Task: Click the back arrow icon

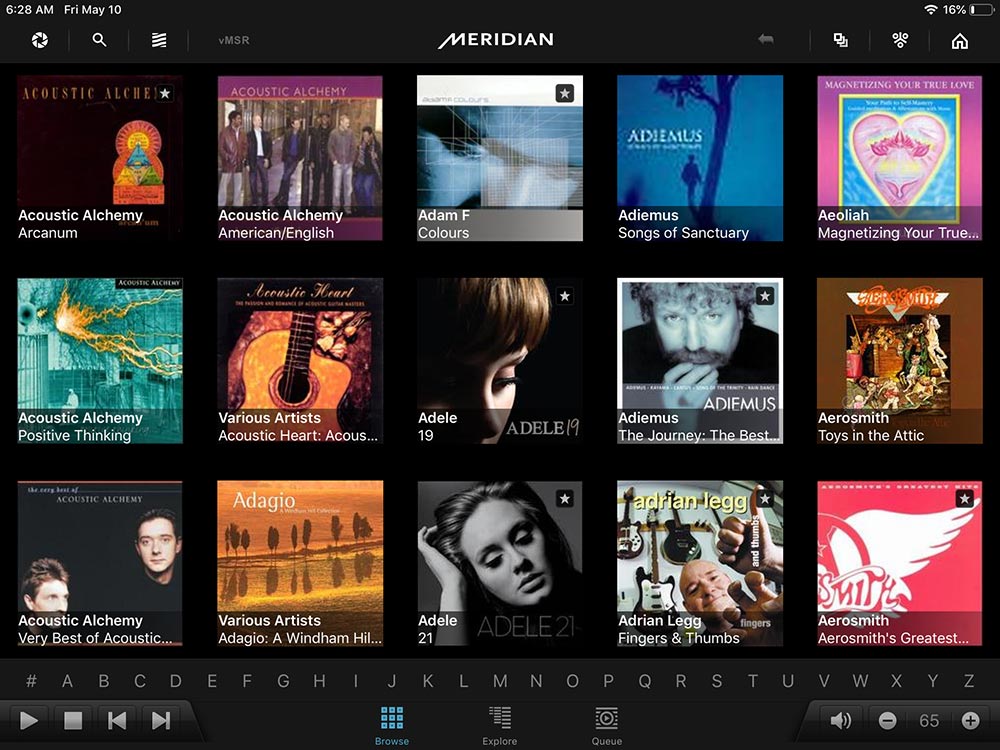Action: tap(765, 40)
